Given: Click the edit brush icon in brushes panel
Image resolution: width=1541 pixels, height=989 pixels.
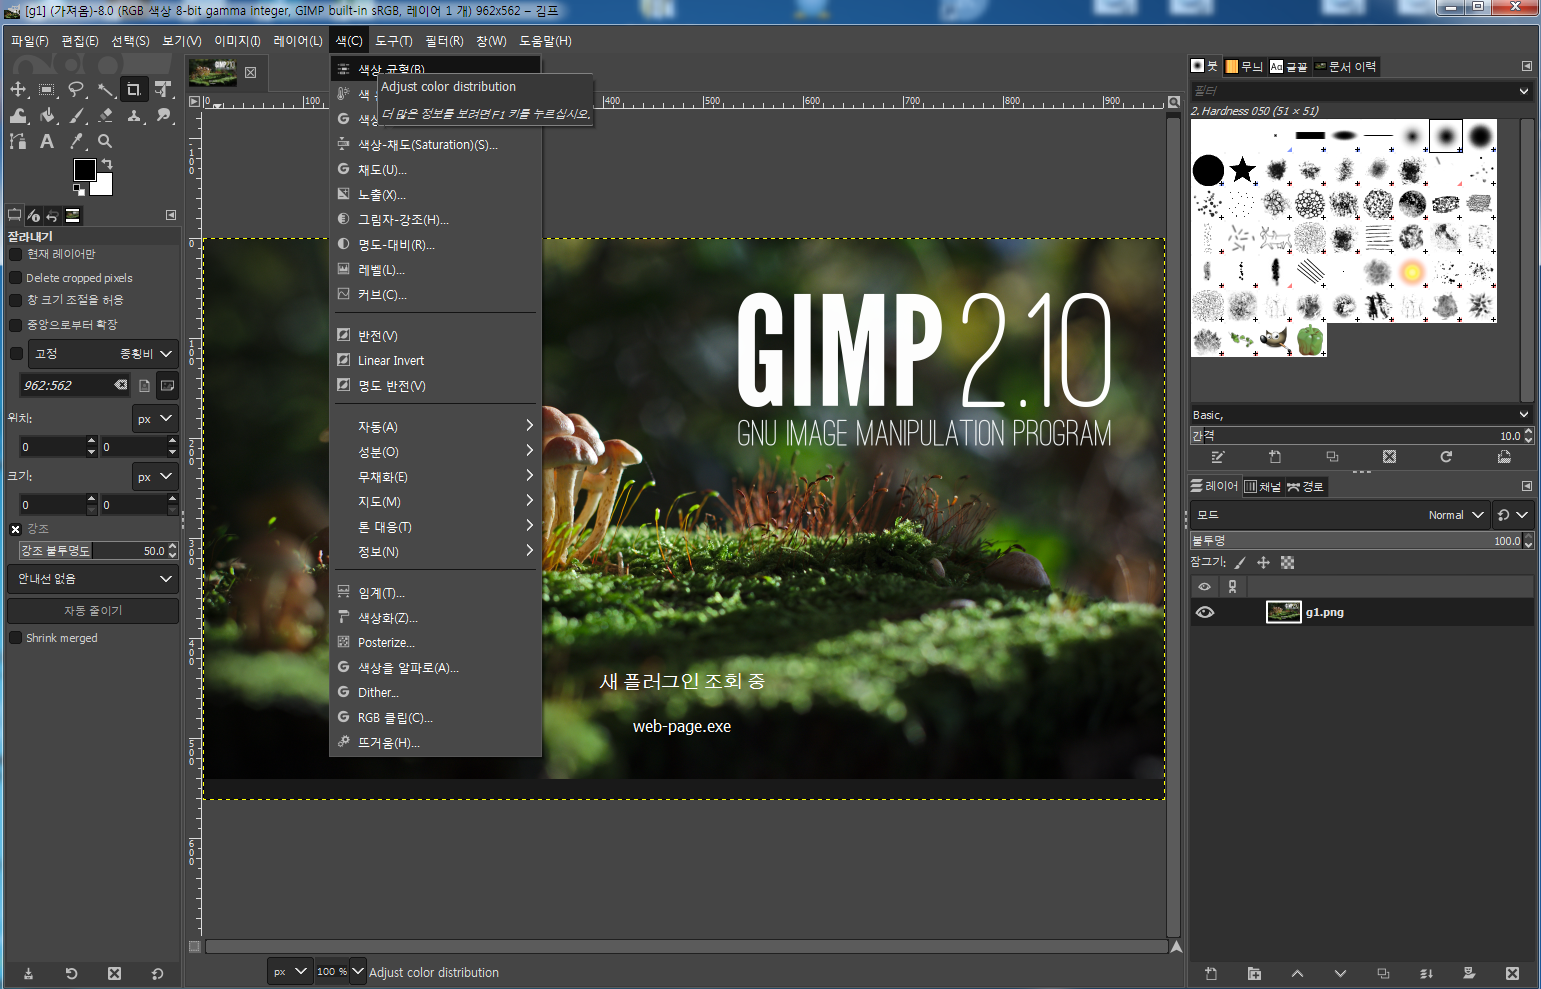Looking at the screenshot, I should [1218, 457].
